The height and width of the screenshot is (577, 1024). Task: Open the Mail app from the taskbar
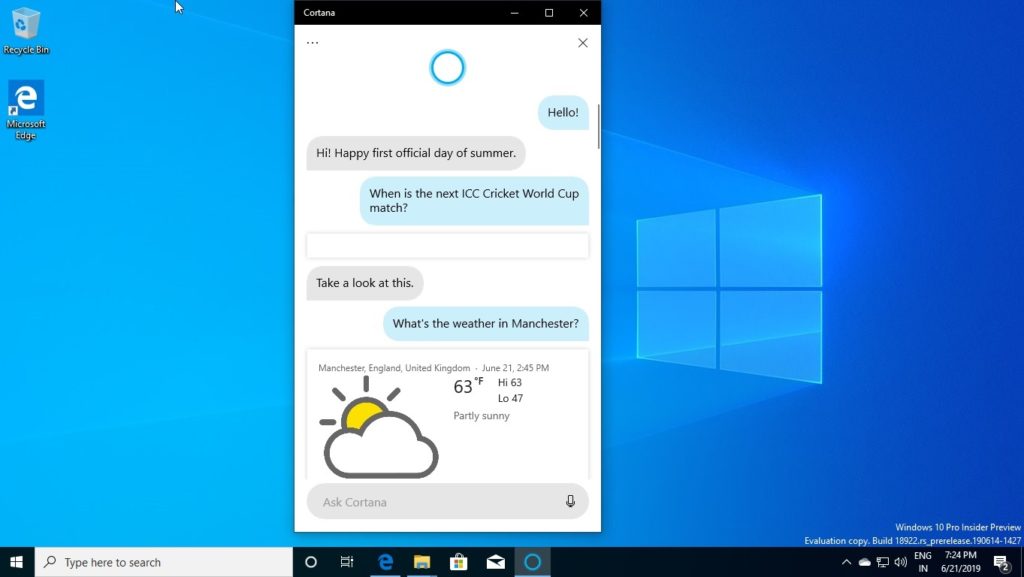pyautogui.click(x=496, y=562)
